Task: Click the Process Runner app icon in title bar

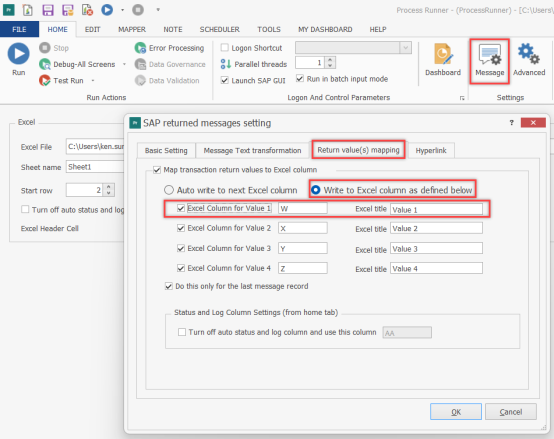Action: [8, 10]
